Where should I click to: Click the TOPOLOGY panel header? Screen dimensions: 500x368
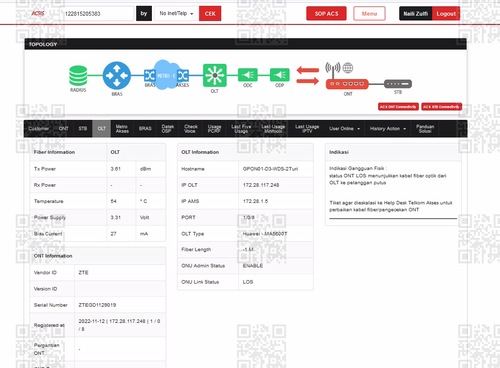click(245, 44)
